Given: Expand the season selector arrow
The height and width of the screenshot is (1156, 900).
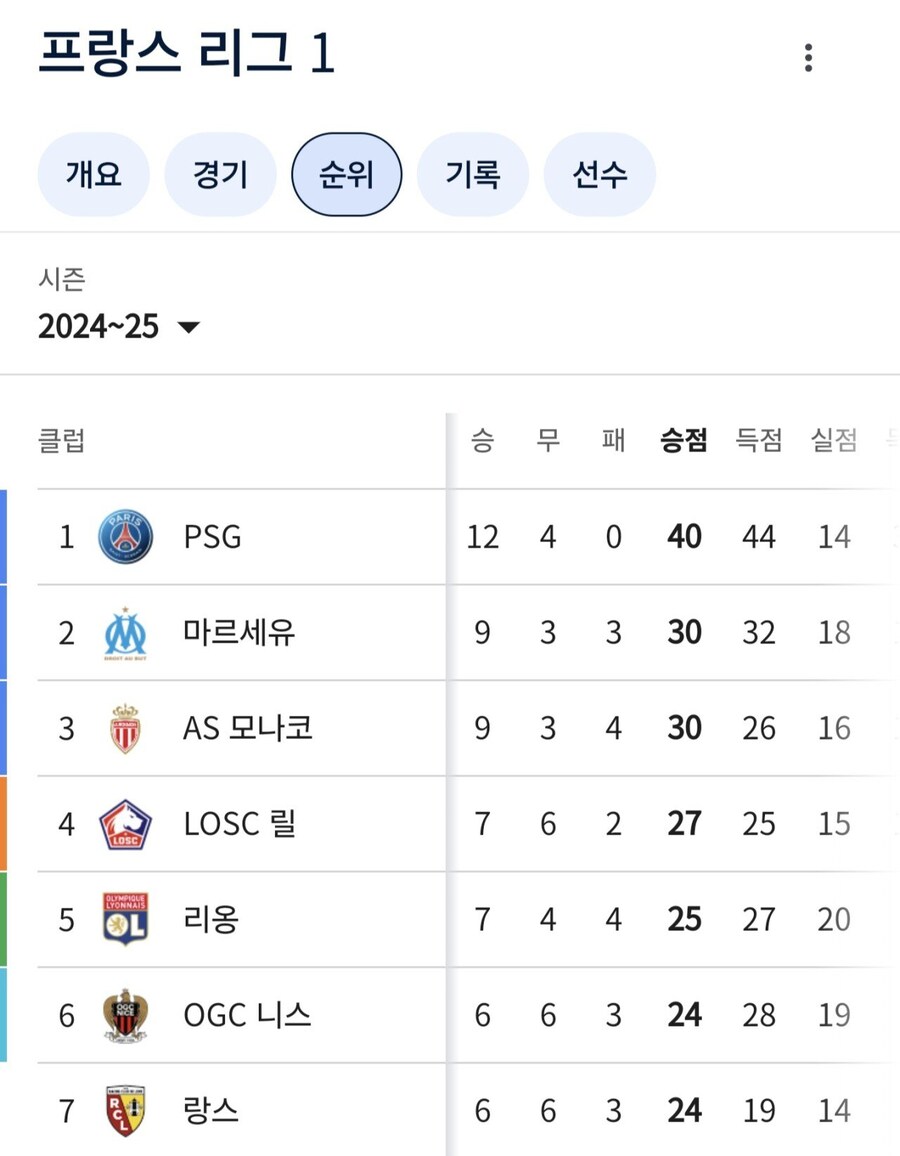Looking at the screenshot, I should (x=190, y=327).
